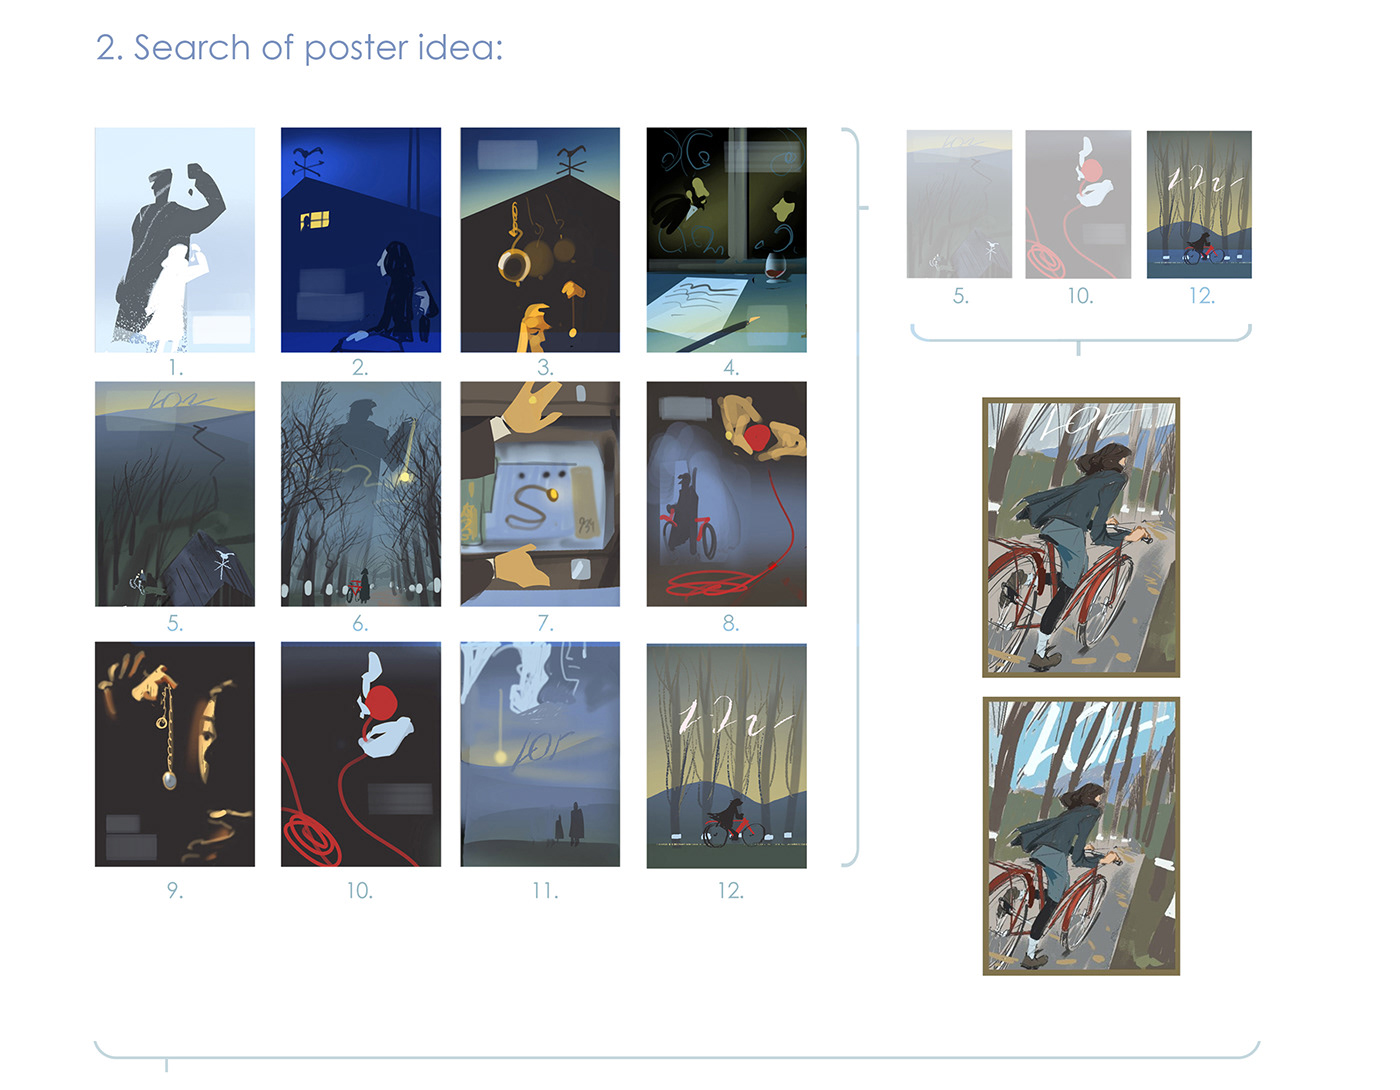The image size is (1400, 1090).
Task: Select sketch 2 blue house at night
Action: pyautogui.click(x=361, y=240)
